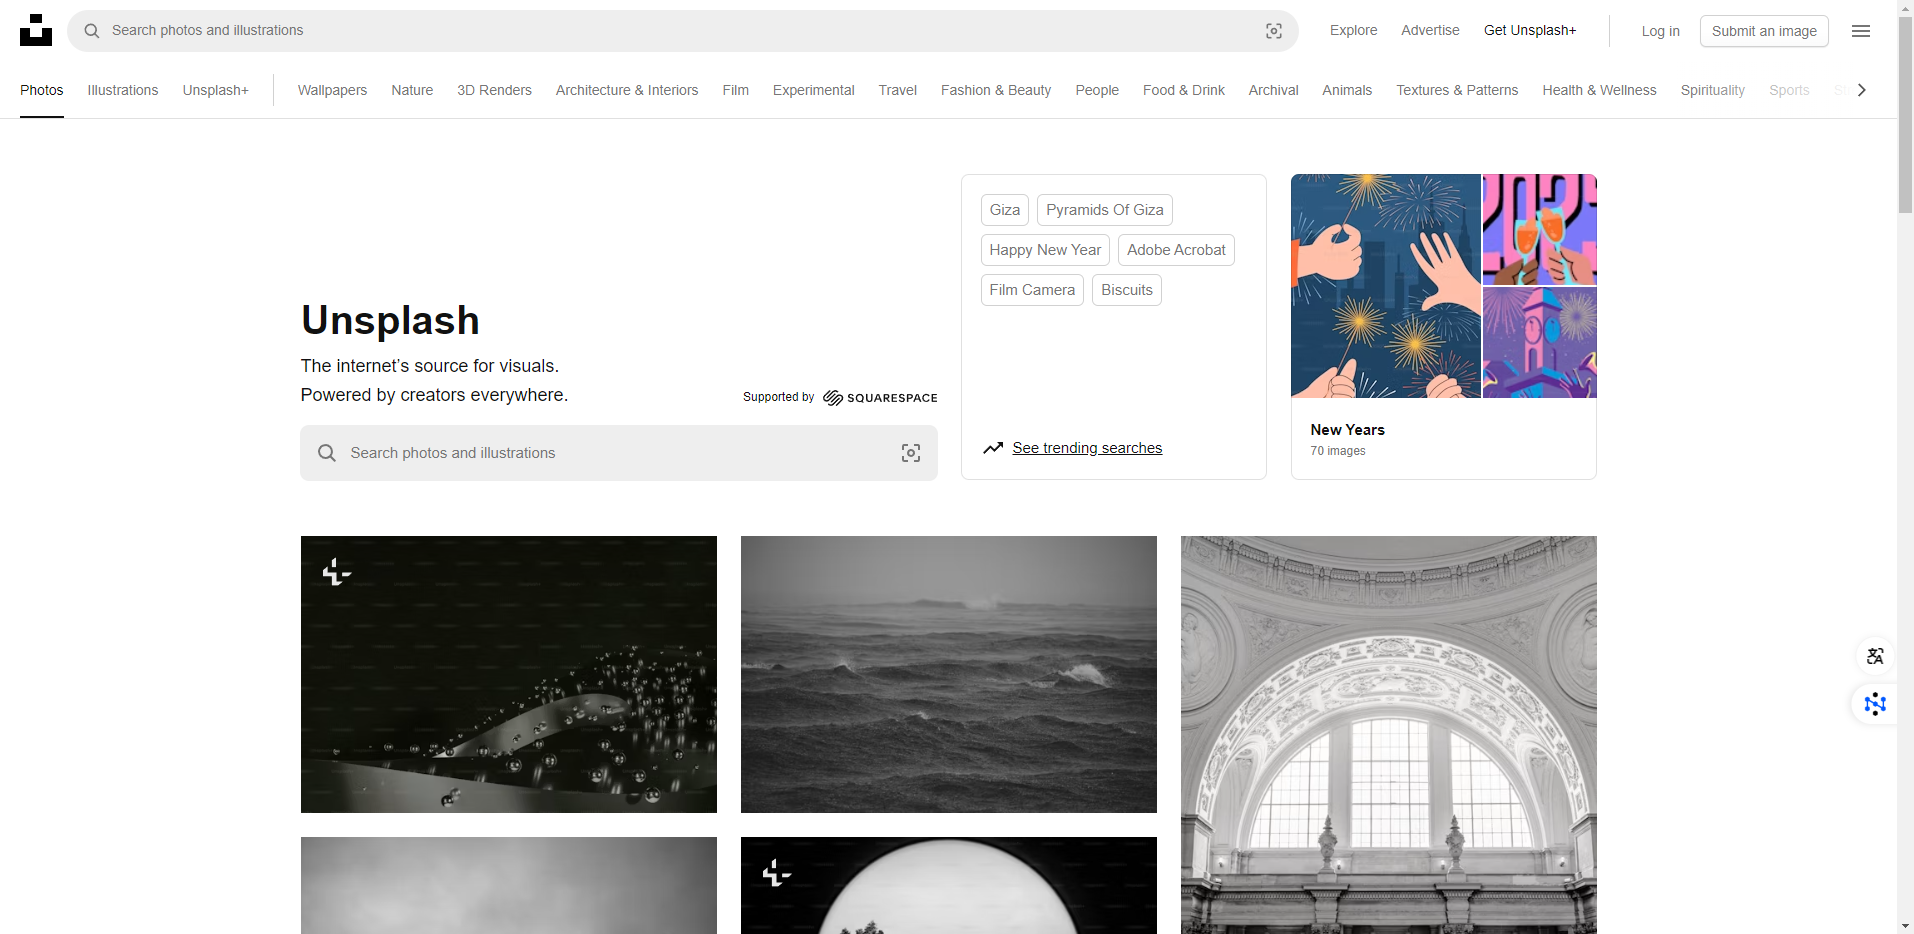Open the New Years collection title
The height and width of the screenshot is (934, 1914).
click(1347, 430)
